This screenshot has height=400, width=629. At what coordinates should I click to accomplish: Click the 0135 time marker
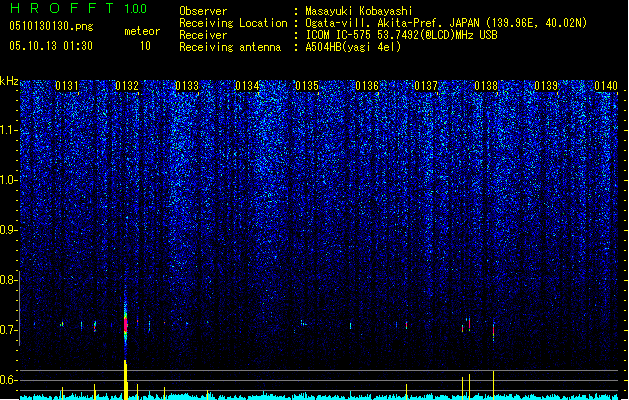[x=307, y=86]
